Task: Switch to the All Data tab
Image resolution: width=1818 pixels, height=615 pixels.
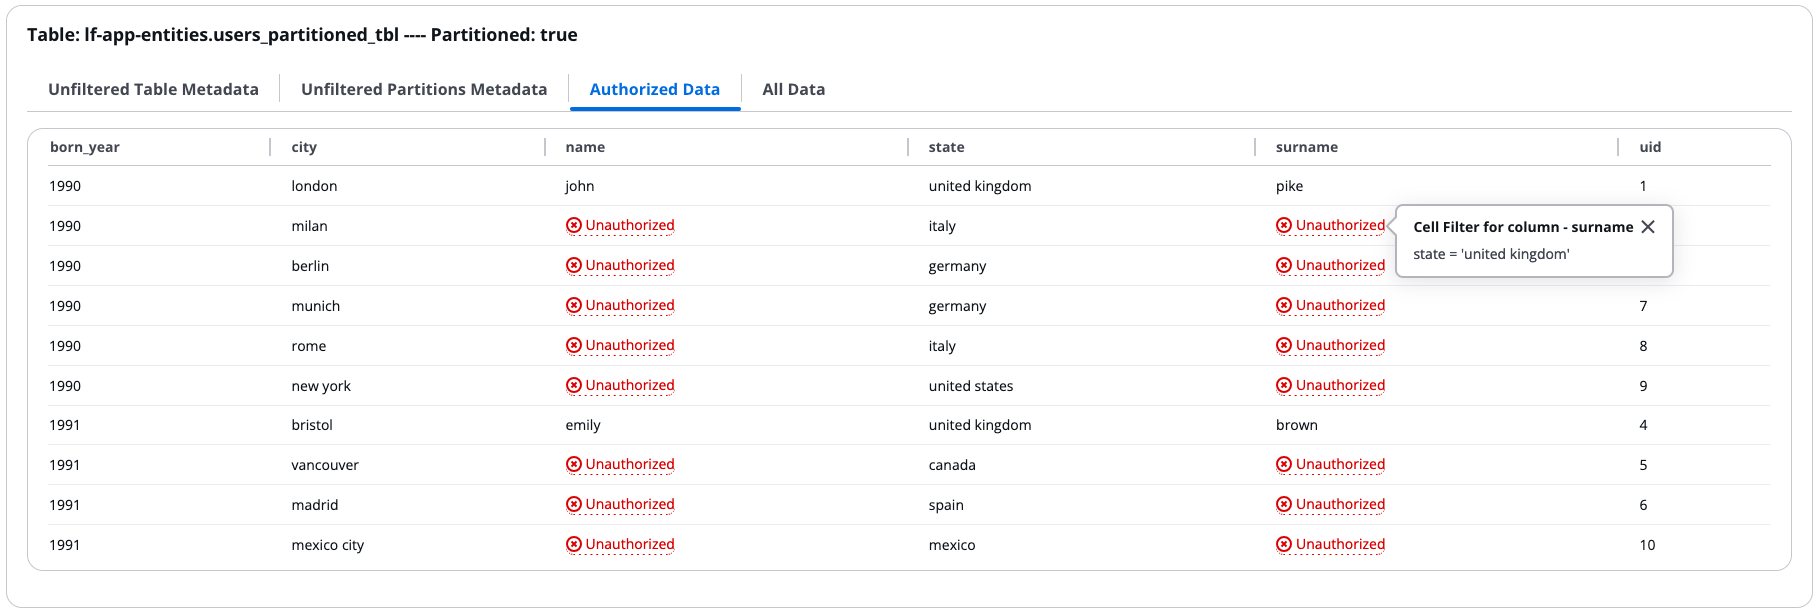Action: coord(793,89)
